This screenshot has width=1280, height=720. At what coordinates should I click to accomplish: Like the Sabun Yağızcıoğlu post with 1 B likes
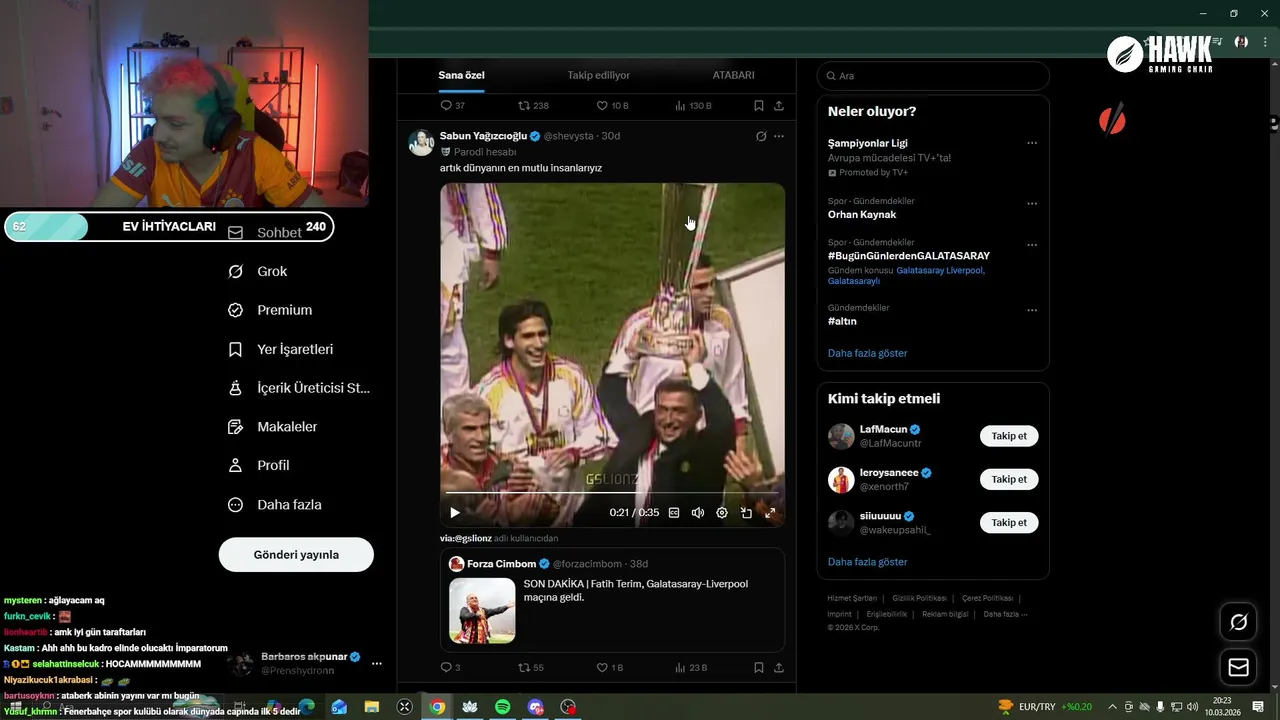coord(609,667)
